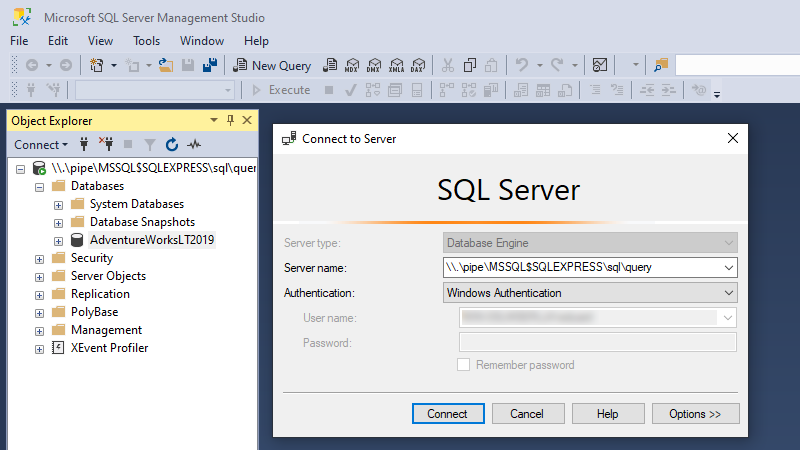Click the Save All toolbar icon
Viewport: 800px width, 450px height.
[x=210, y=65]
